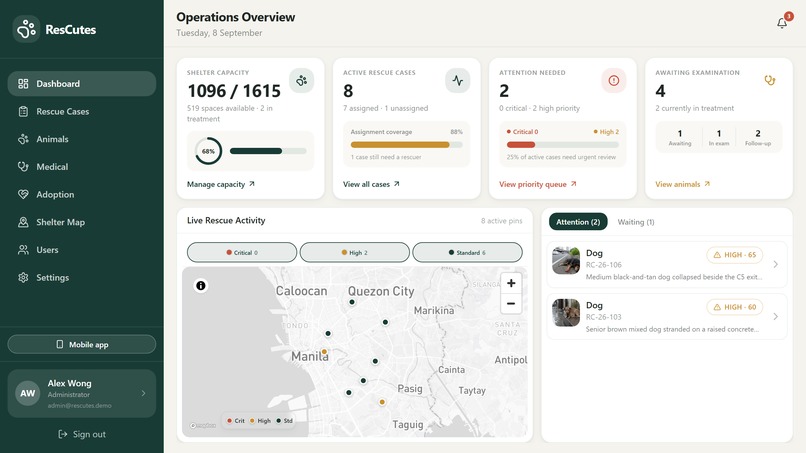Click the orange pin near Pasig
This screenshot has height=453, width=806.
(382, 402)
